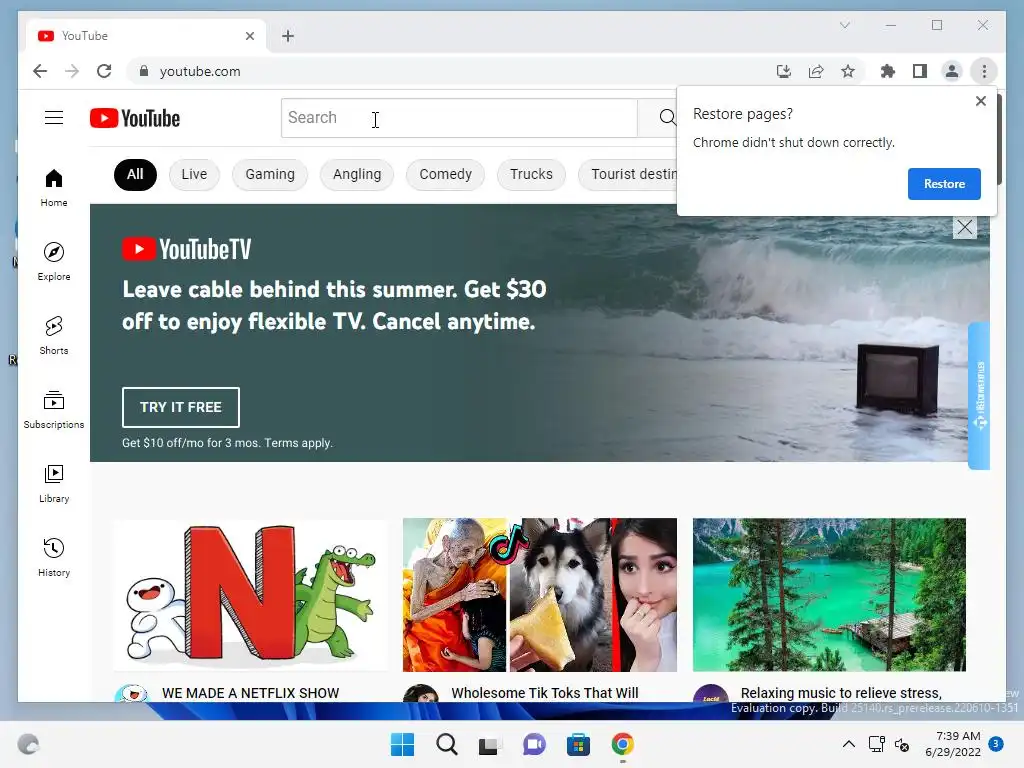Select the All filter chip

coord(135,174)
